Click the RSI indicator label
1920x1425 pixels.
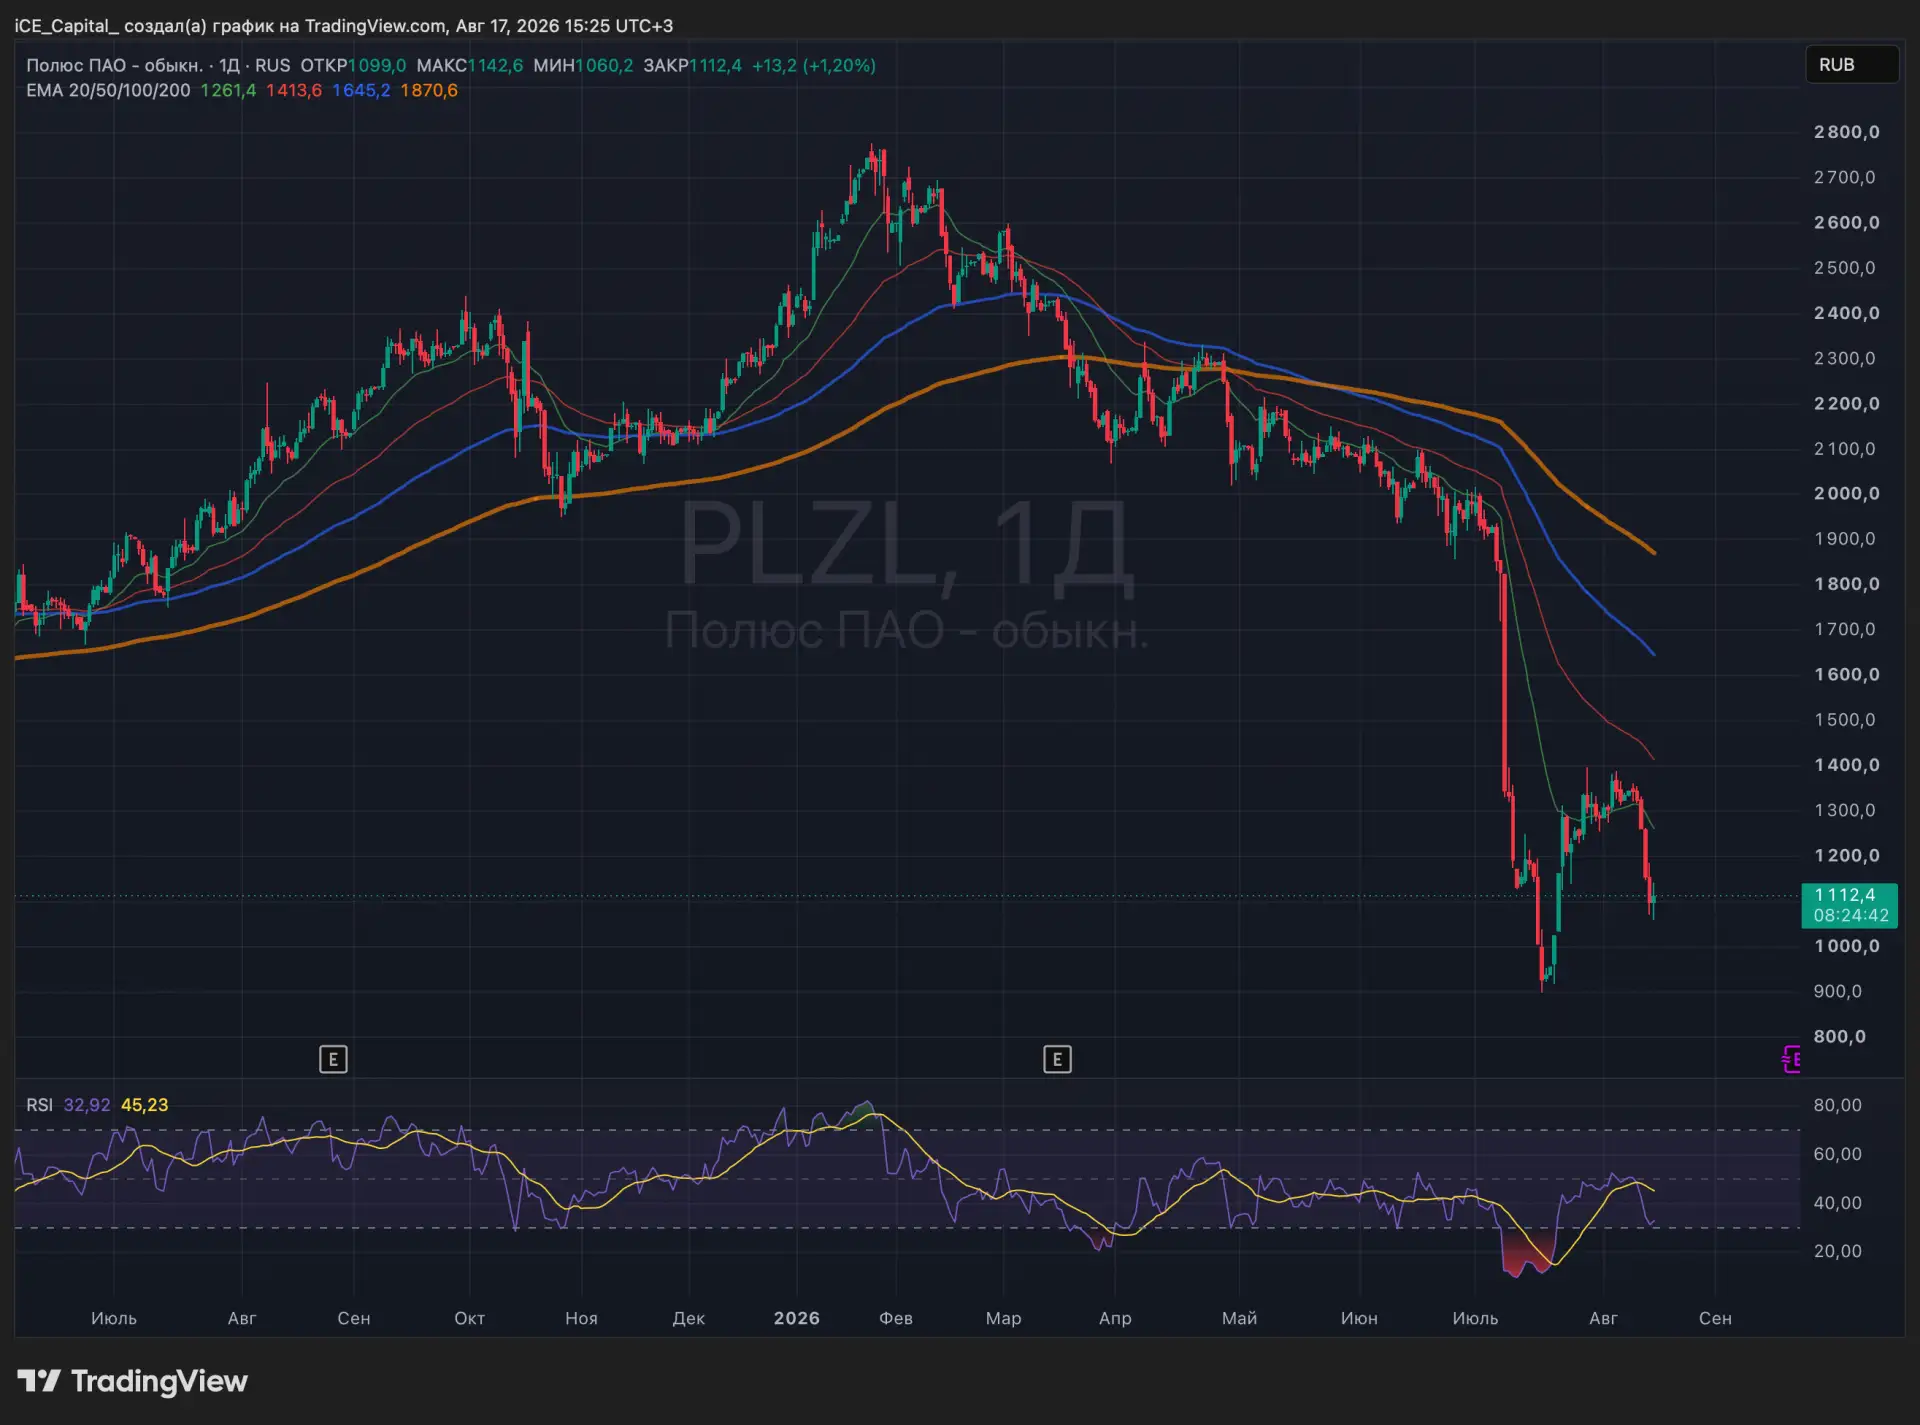(x=39, y=1105)
